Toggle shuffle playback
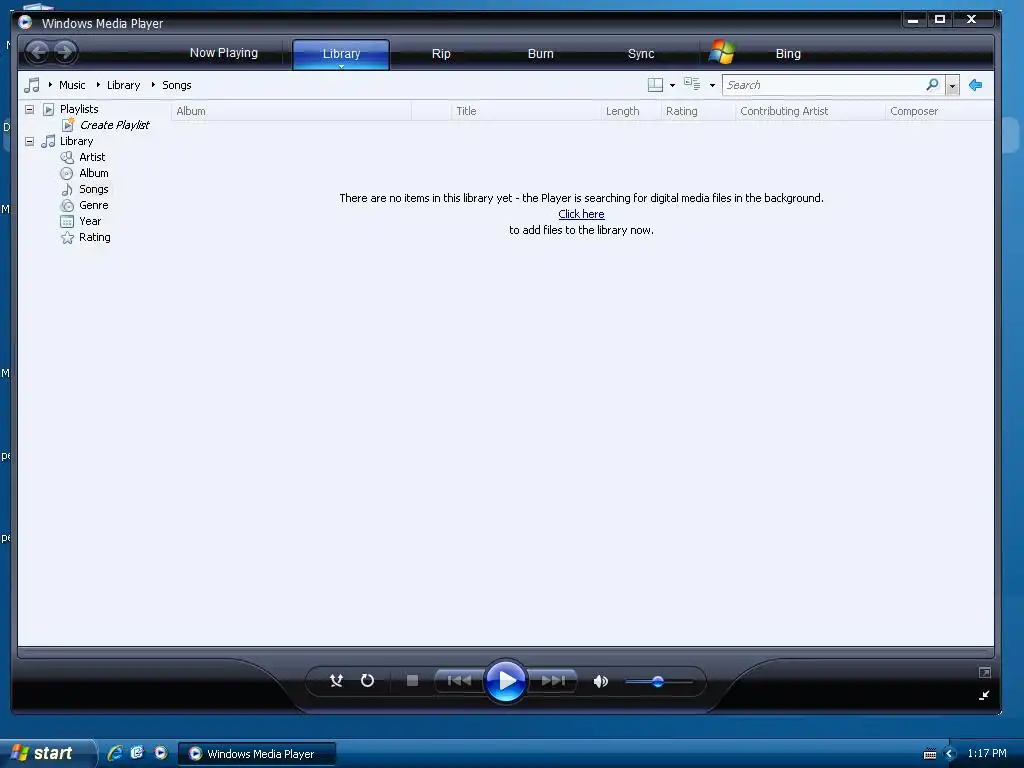Image resolution: width=1024 pixels, height=768 pixels. pos(336,681)
